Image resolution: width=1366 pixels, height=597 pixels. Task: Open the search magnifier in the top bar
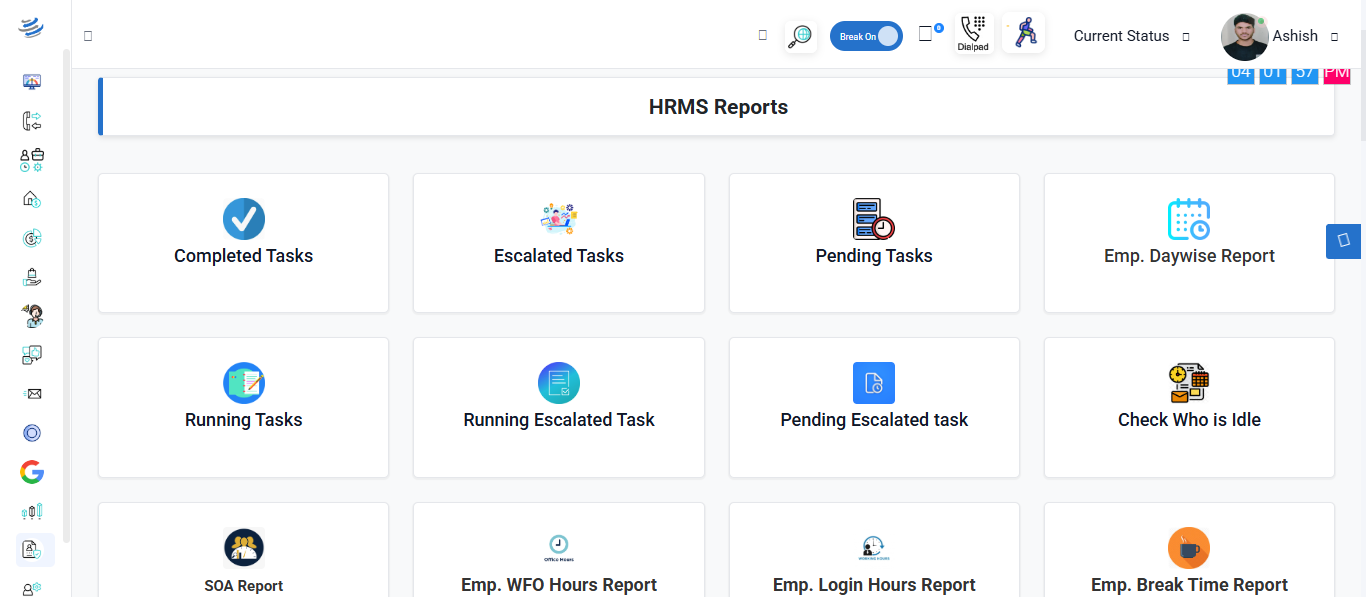coord(800,35)
